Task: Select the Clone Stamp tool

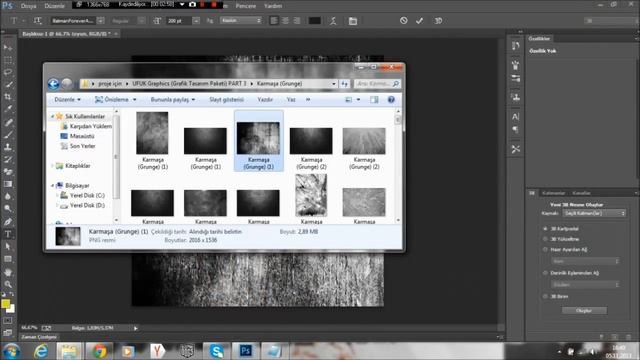Action: pos(8,147)
